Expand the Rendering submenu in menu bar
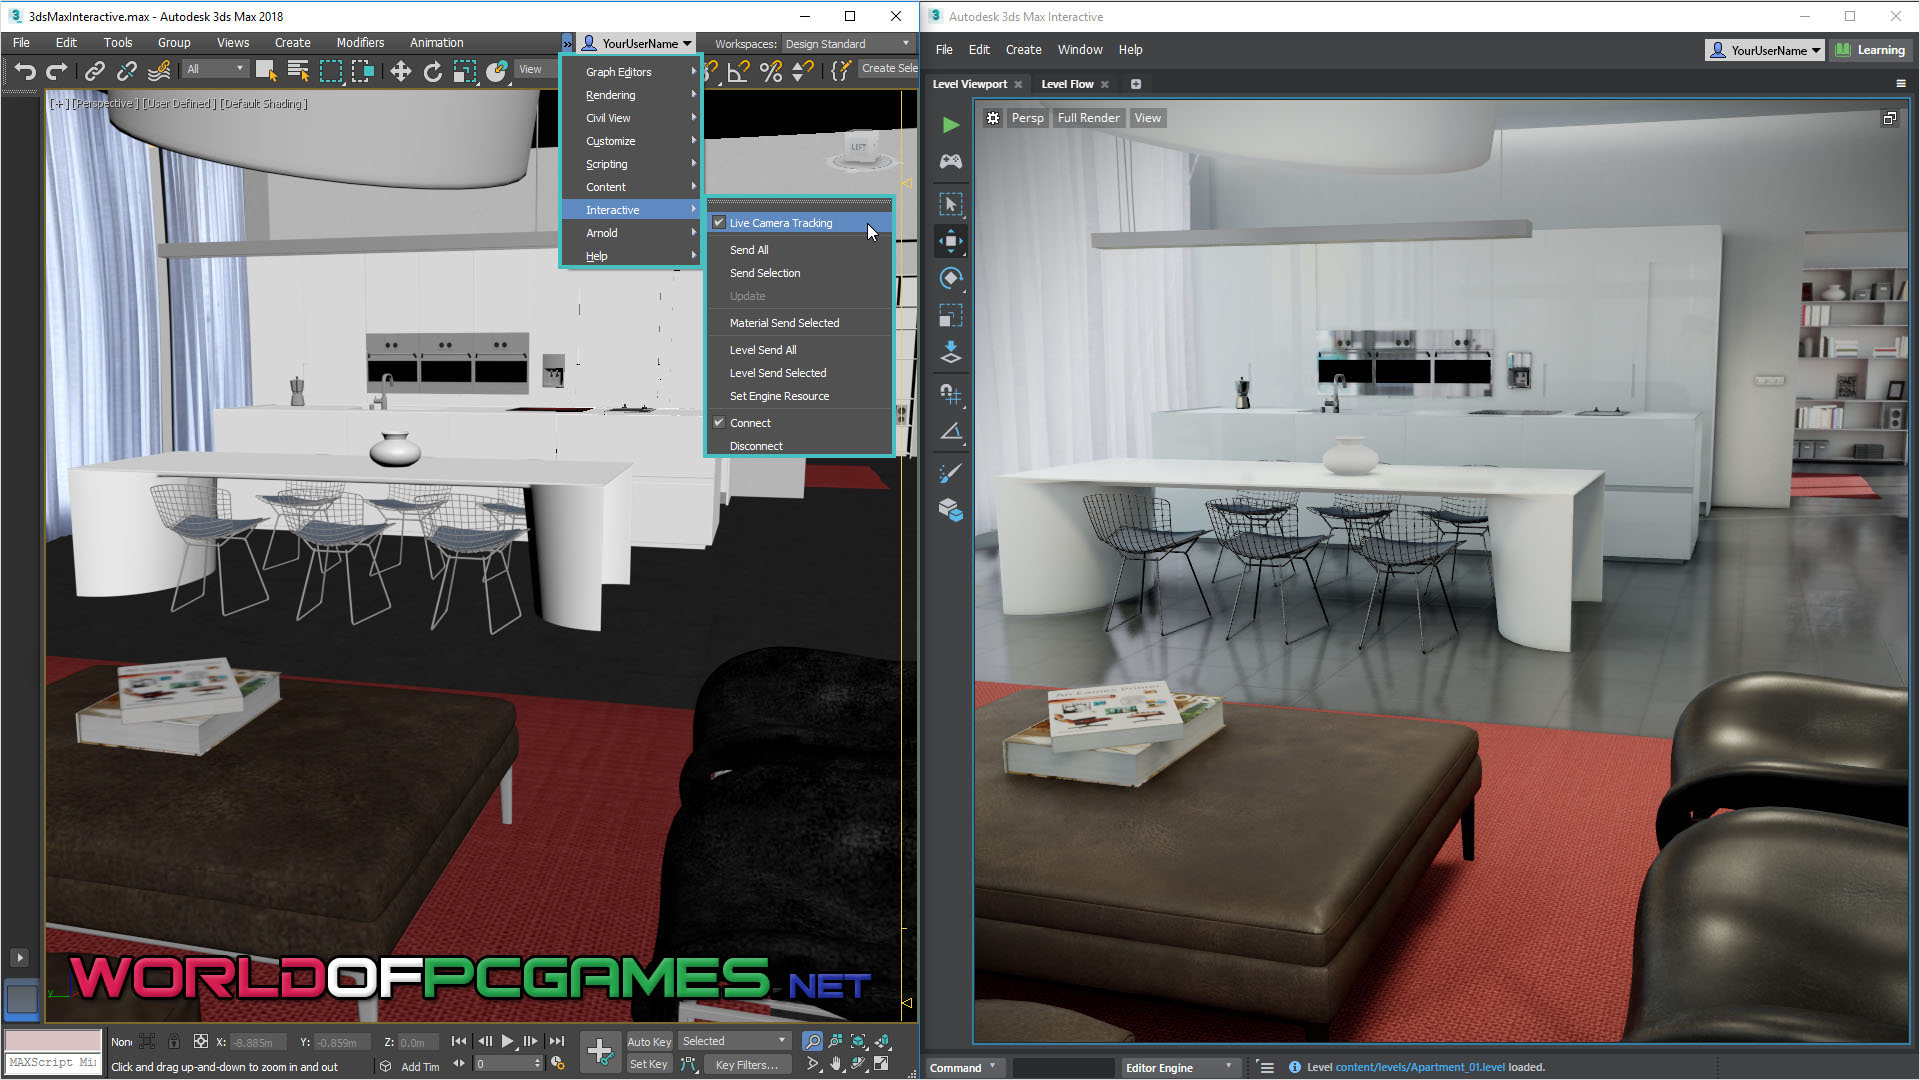The width and height of the screenshot is (1920, 1080). coord(612,94)
